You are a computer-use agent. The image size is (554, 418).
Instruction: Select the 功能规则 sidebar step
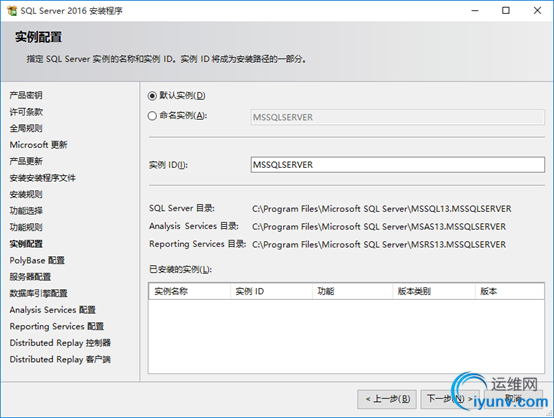tap(26, 227)
